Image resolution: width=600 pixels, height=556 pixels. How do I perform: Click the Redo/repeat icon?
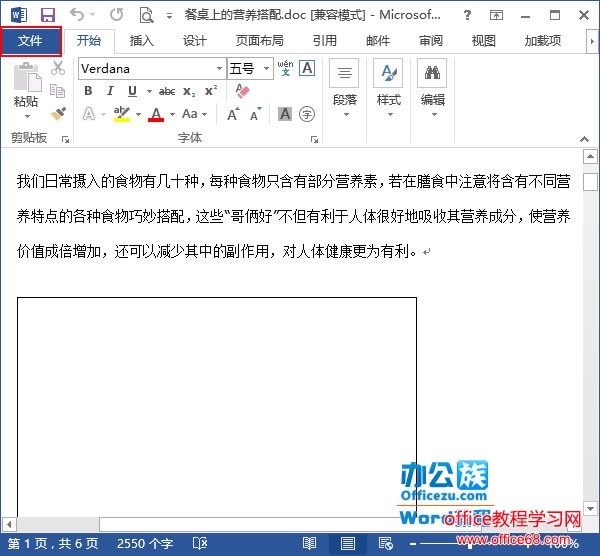(x=117, y=15)
